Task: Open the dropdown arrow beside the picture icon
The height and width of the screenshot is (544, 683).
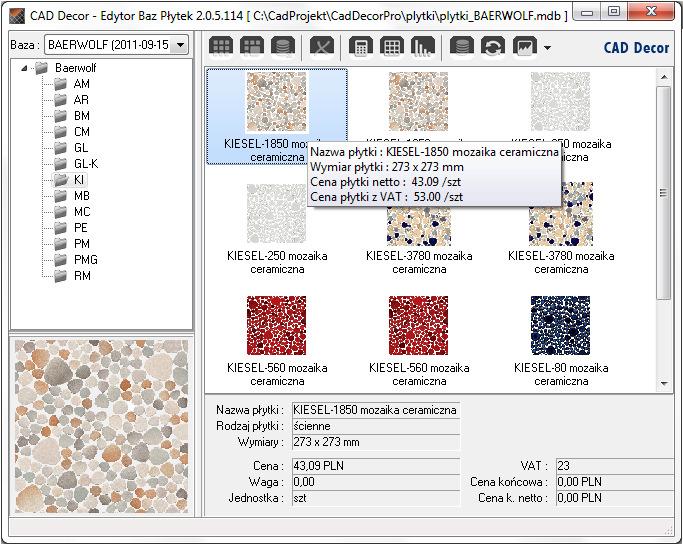Action: click(x=548, y=47)
